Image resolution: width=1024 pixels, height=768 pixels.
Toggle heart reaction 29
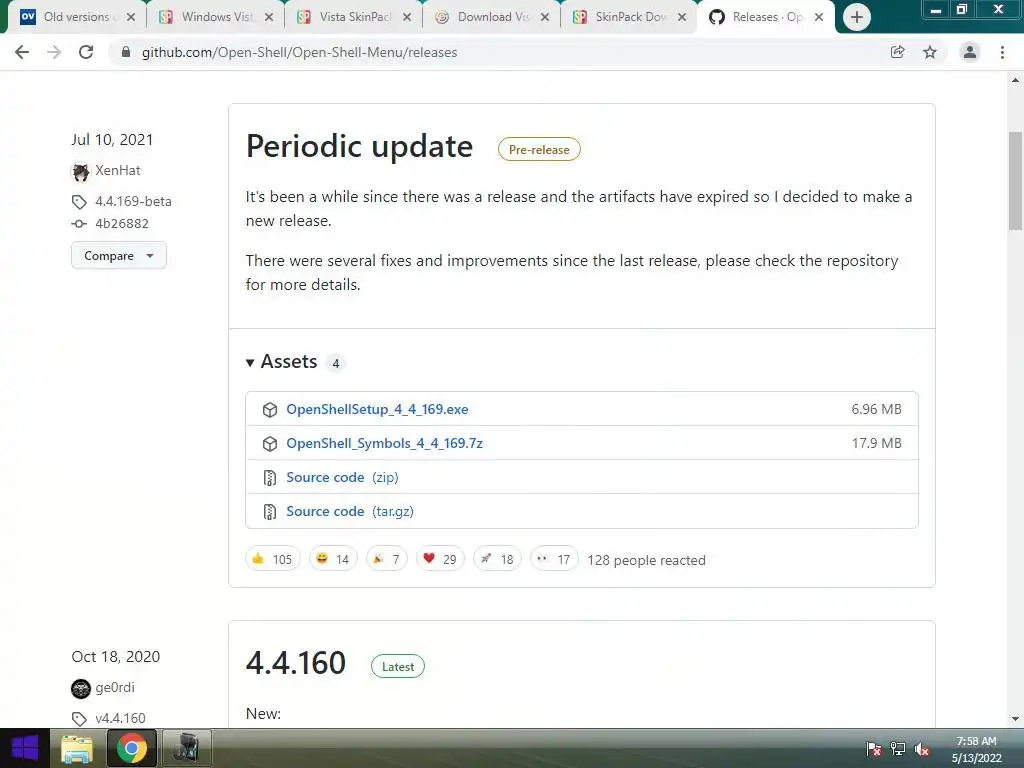coord(440,559)
